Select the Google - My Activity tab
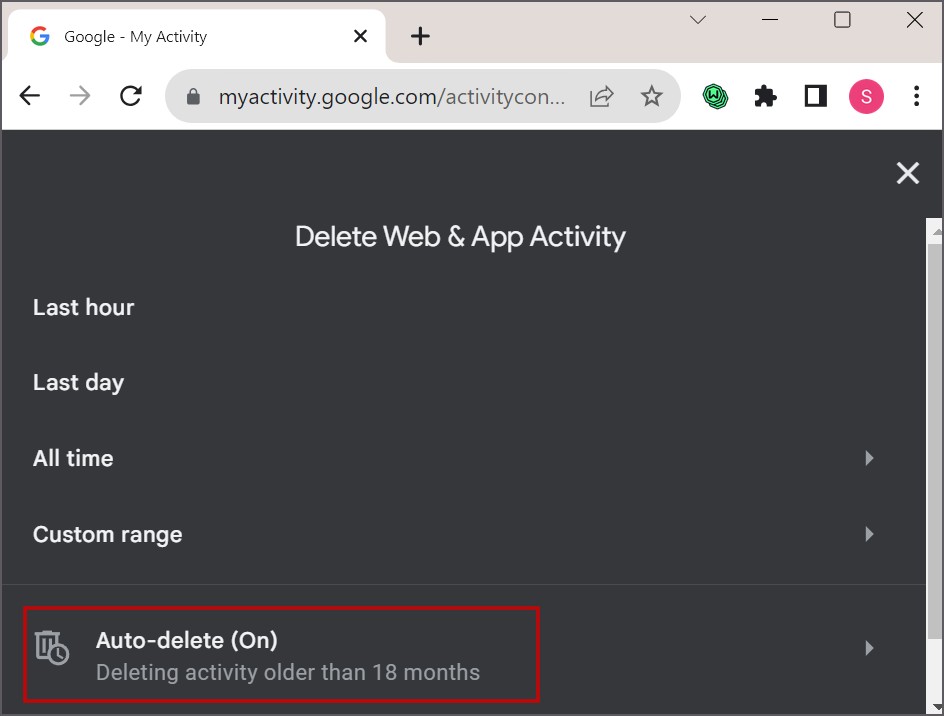This screenshot has height=716, width=944. pos(194,36)
